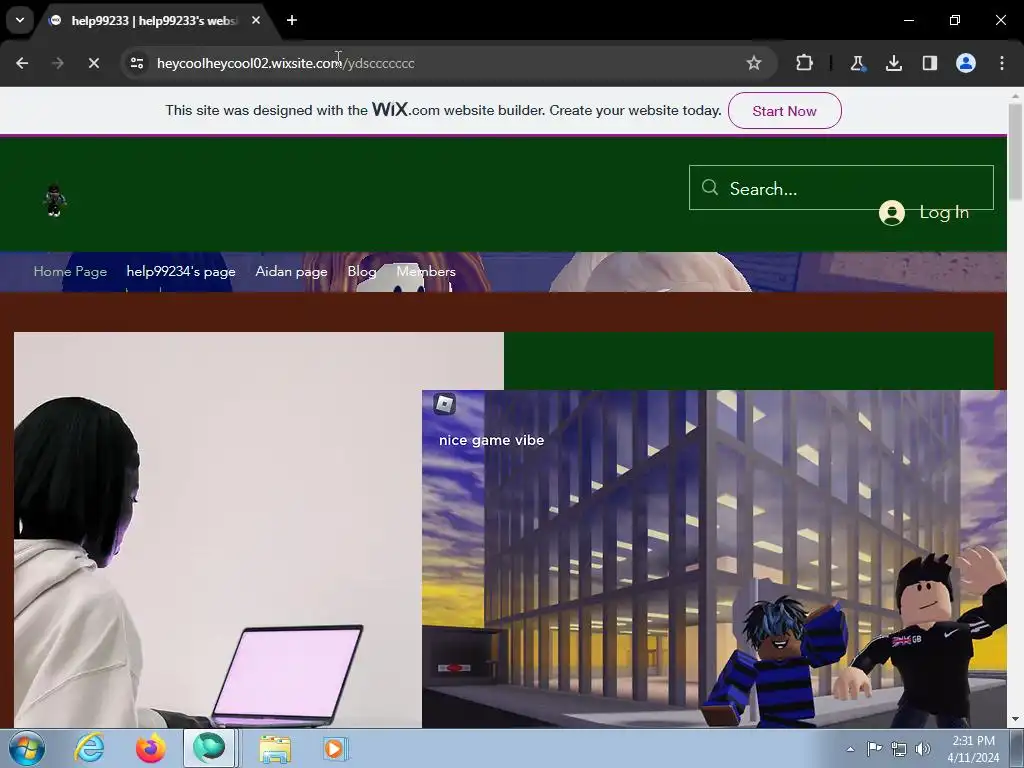Open the Home Page menu item
1024x768 pixels.
[71, 271]
